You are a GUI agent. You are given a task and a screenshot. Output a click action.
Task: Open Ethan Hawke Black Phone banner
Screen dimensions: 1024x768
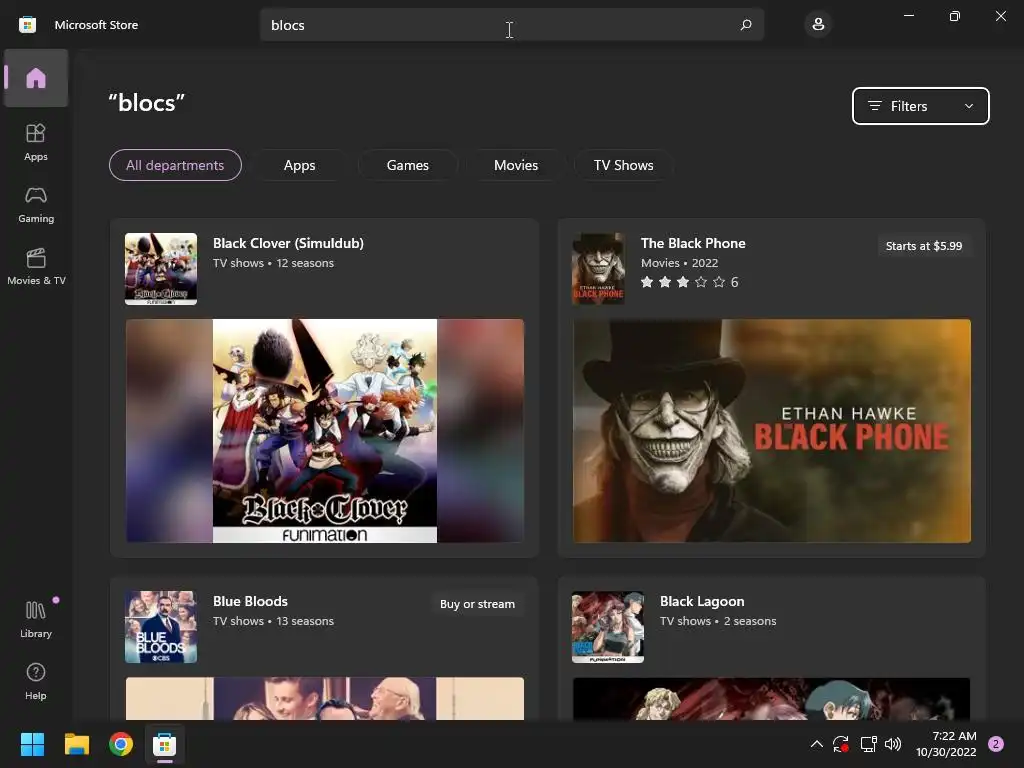tap(772, 431)
